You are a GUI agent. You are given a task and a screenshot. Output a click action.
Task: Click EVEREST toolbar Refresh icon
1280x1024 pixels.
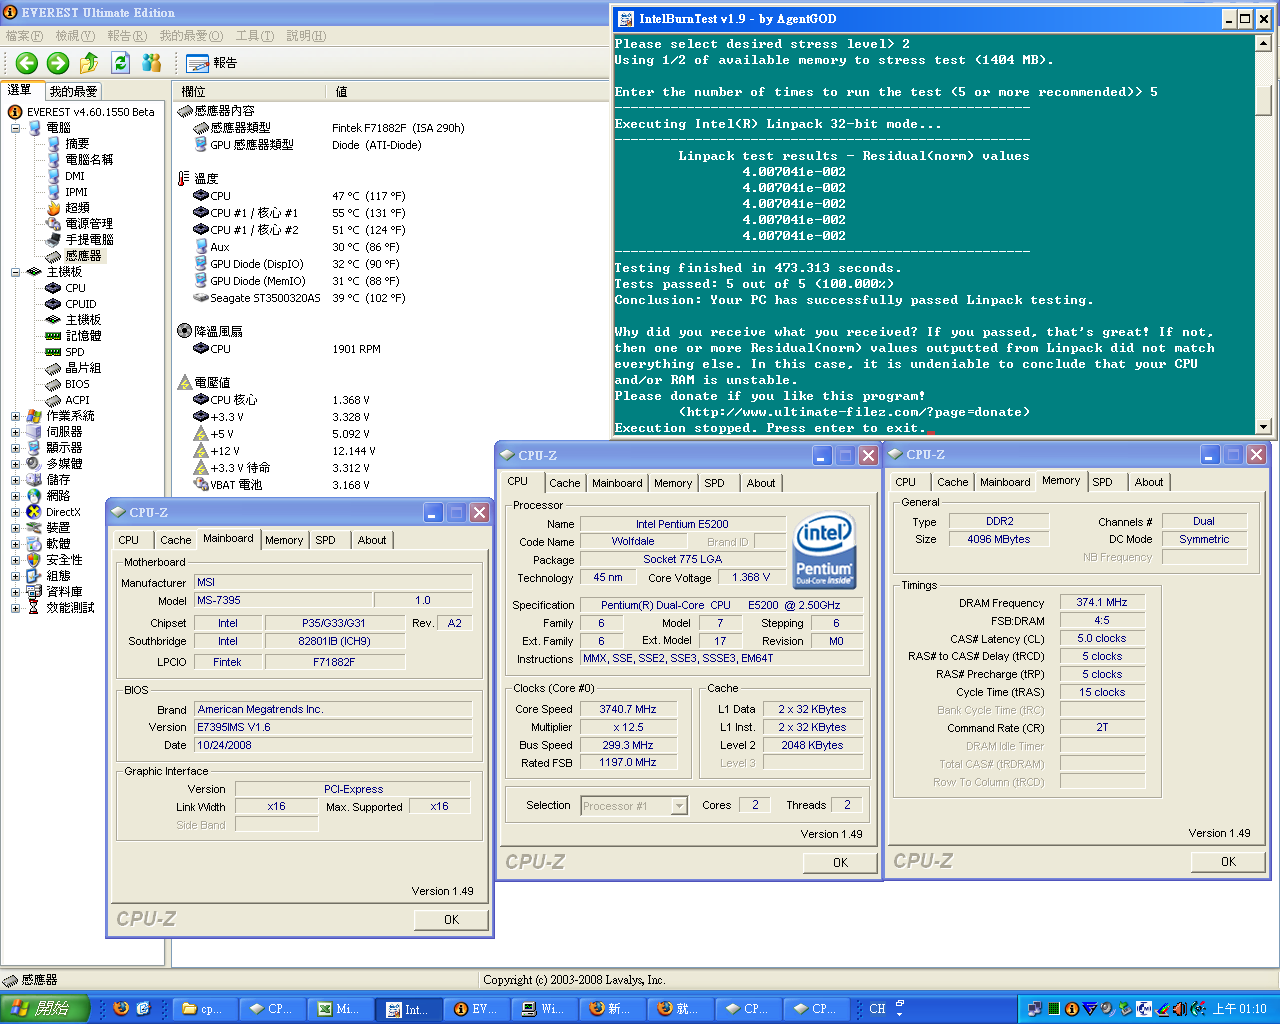click(x=121, y=63)
